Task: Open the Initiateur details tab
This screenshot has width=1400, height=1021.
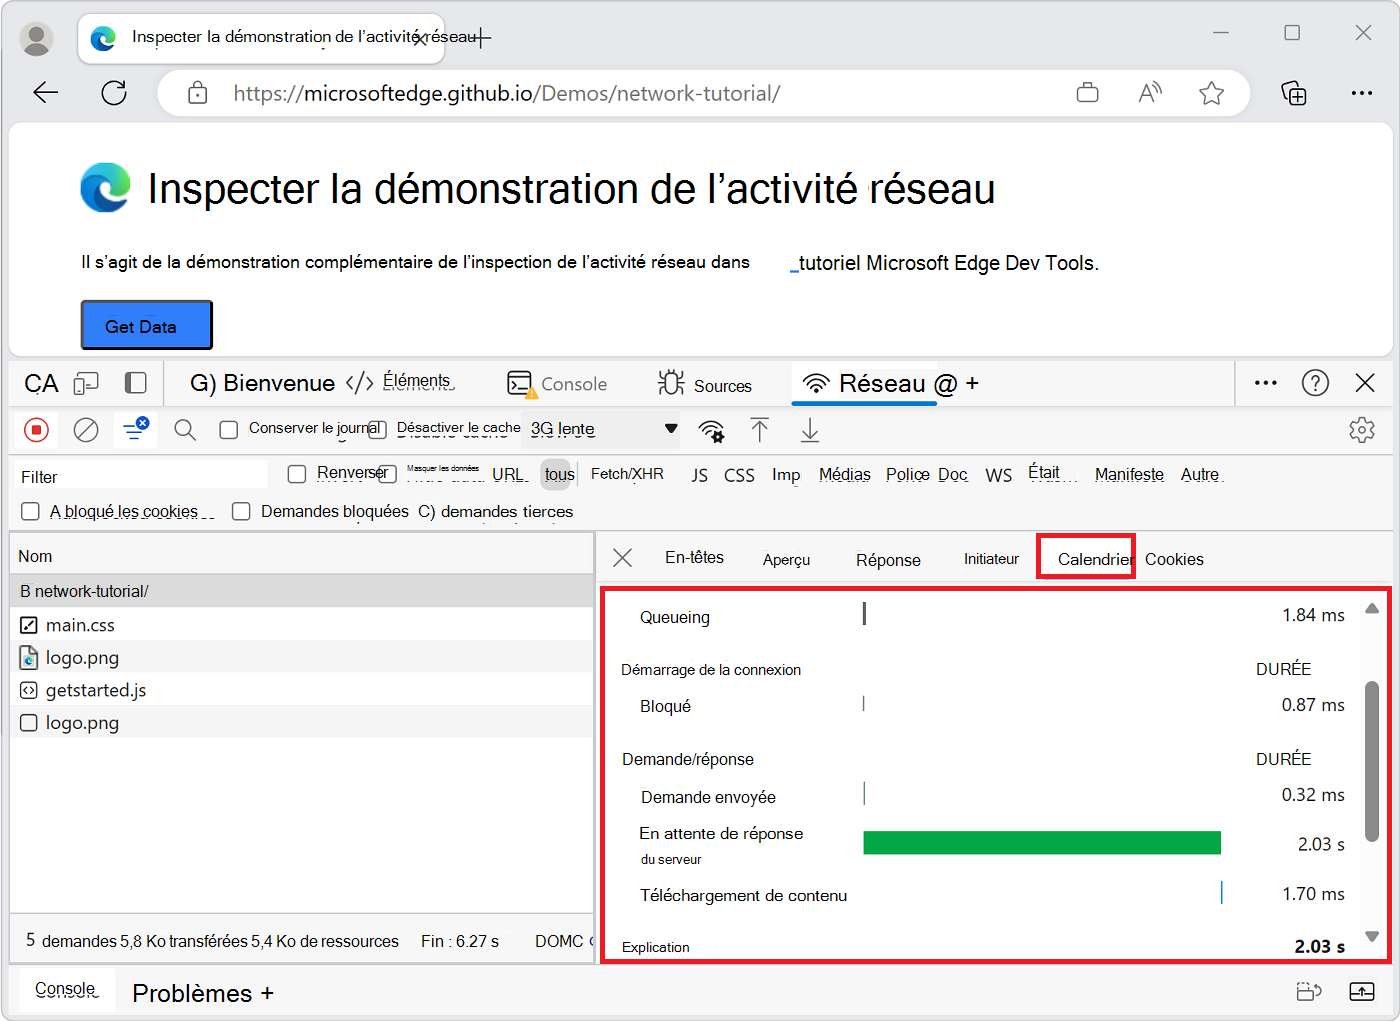Action: 991,559
